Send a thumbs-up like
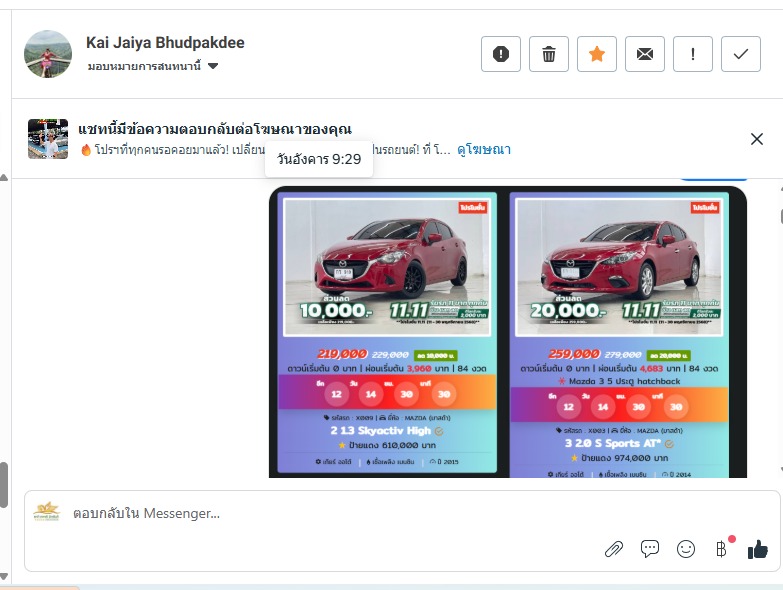 pyautogui.click(x=758, y=550)
